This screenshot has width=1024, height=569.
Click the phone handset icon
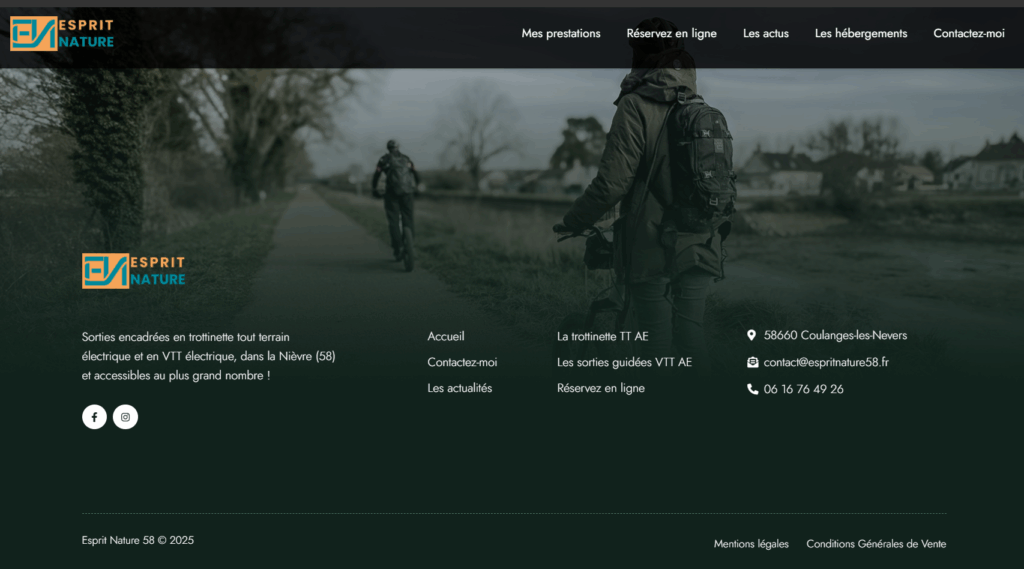(752, 389)
